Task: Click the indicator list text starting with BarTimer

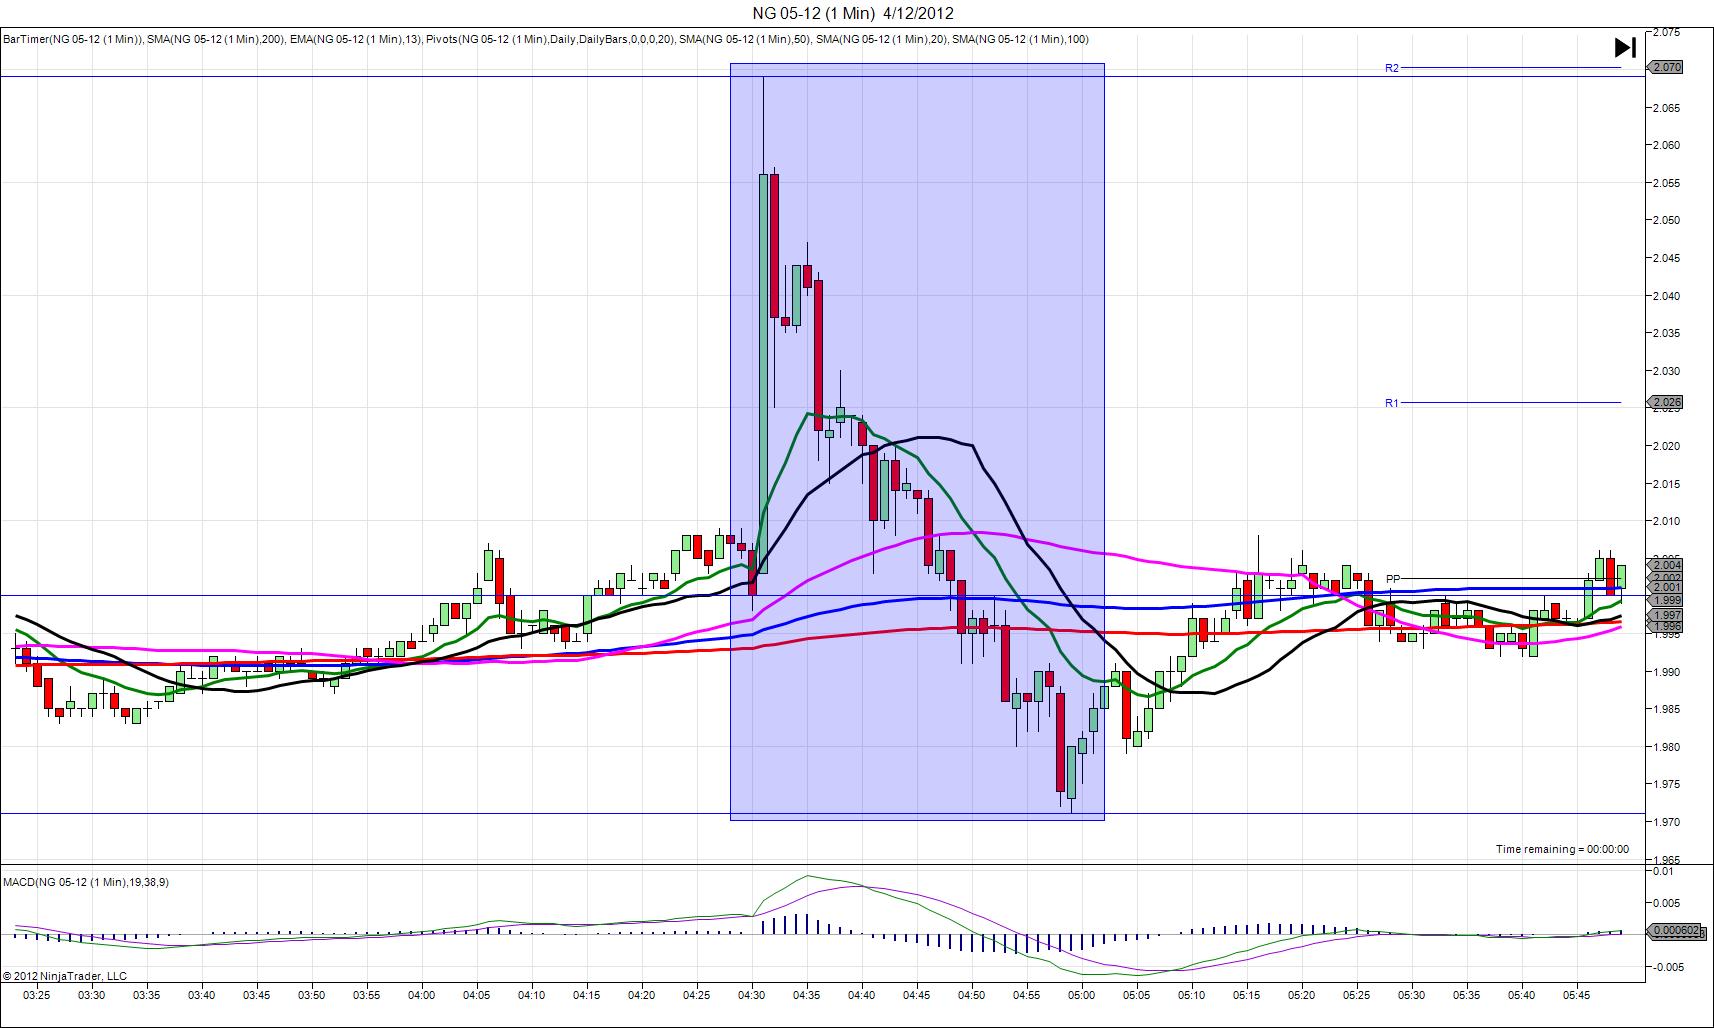Action: 545,40
